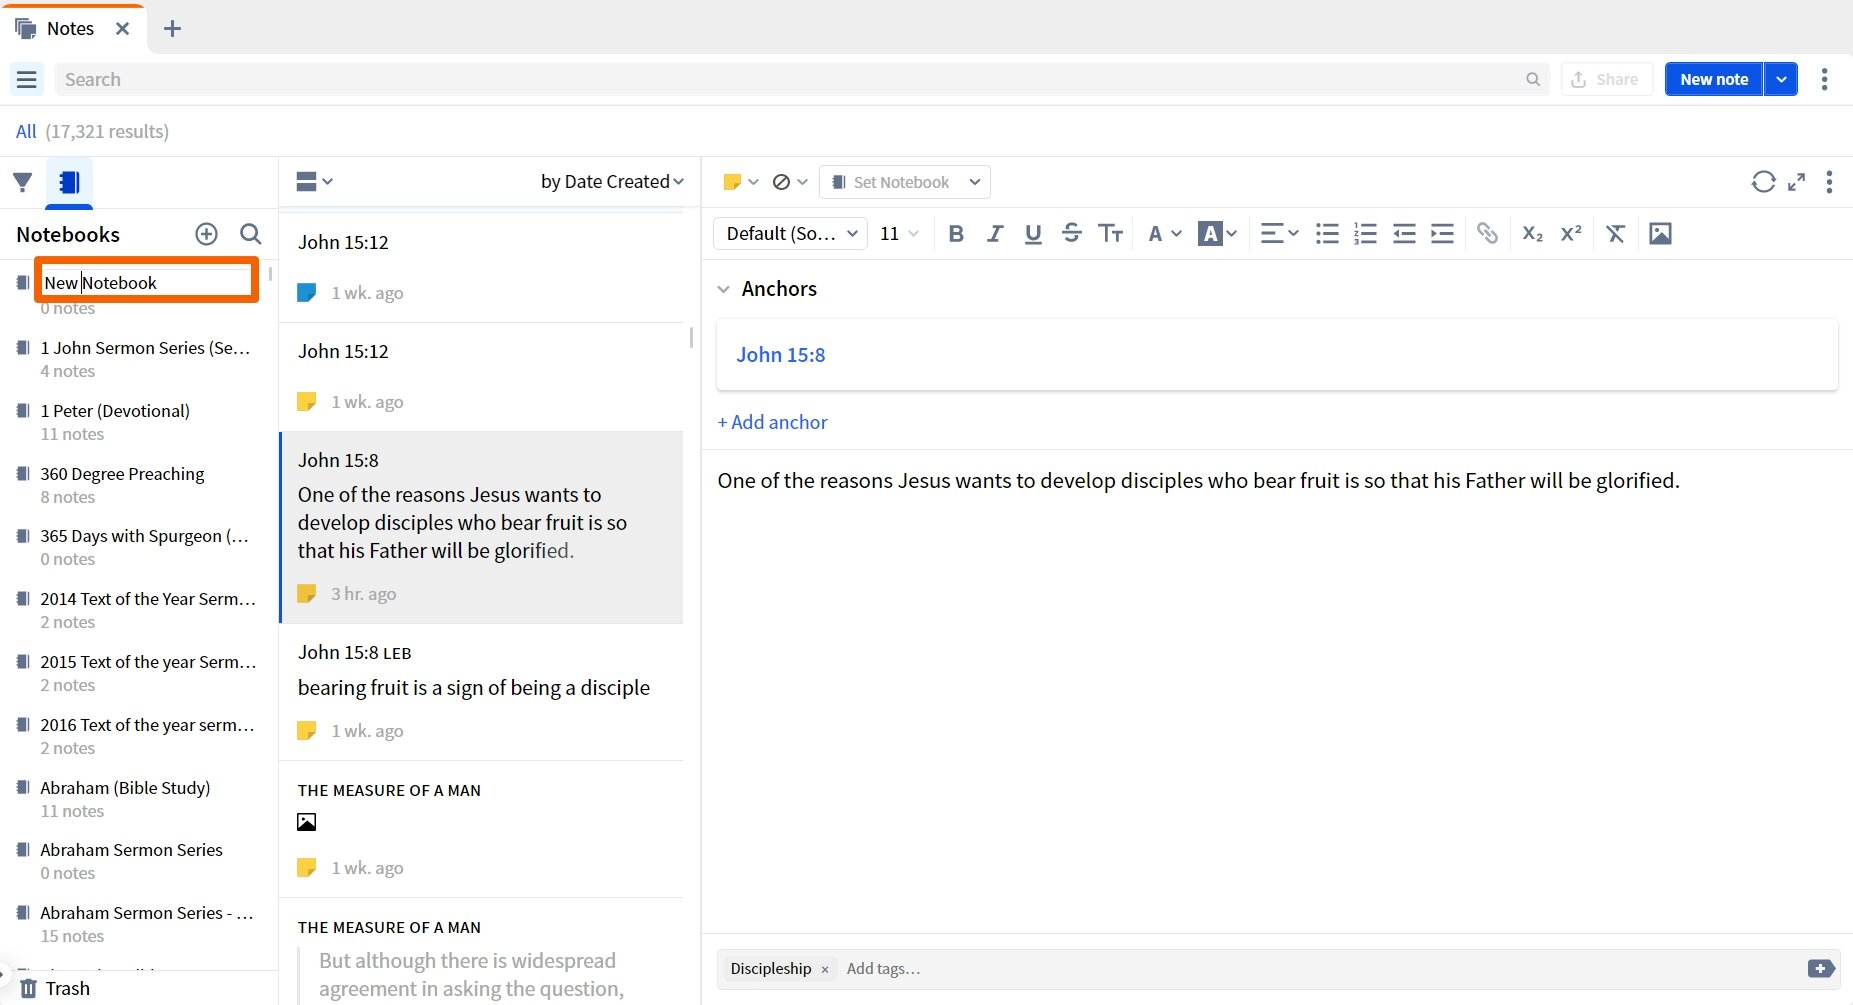Change note list view layout dropdown
The height and width of the screenshot is (1005, 1853).
pos(314,182)
